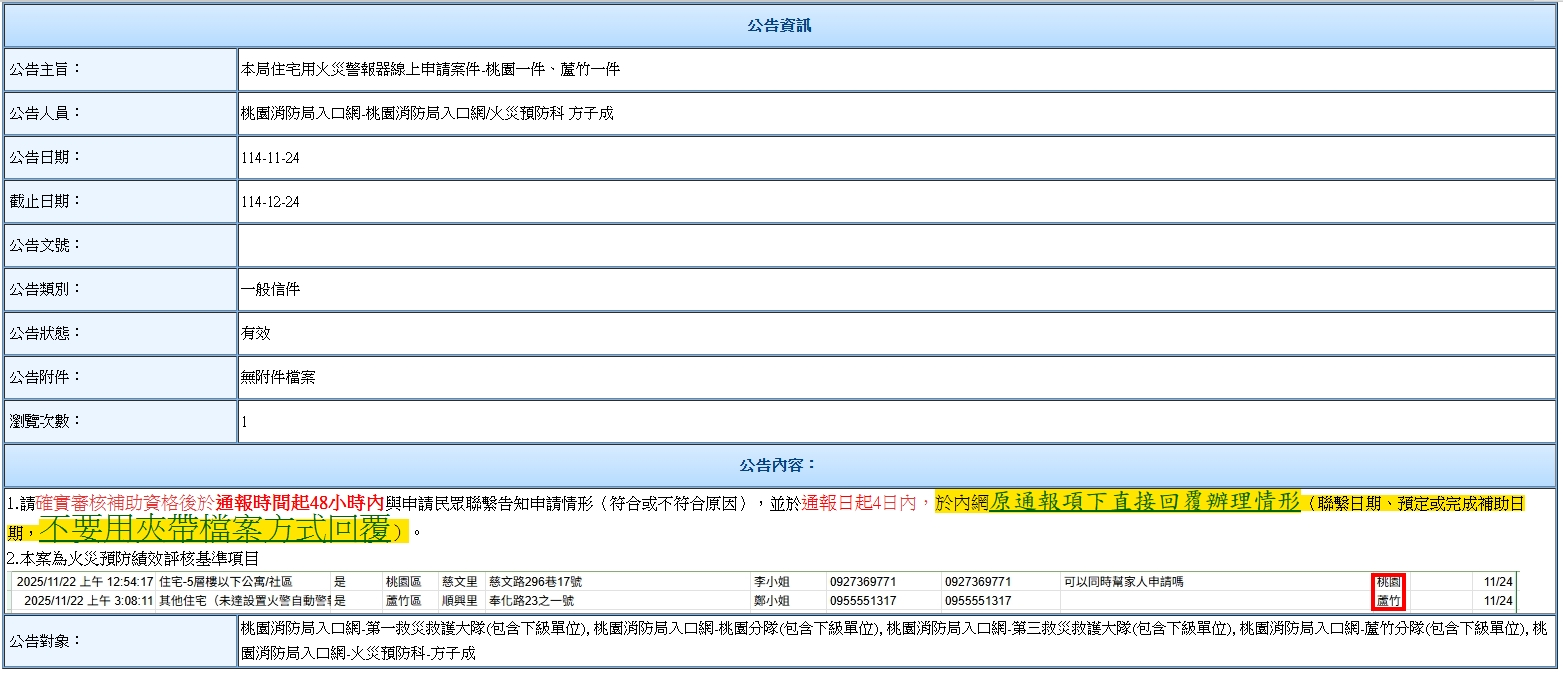Click the 公告主旨 subject text
Viewport: 1563px width, 684px height.
click(x=430, y=70)
